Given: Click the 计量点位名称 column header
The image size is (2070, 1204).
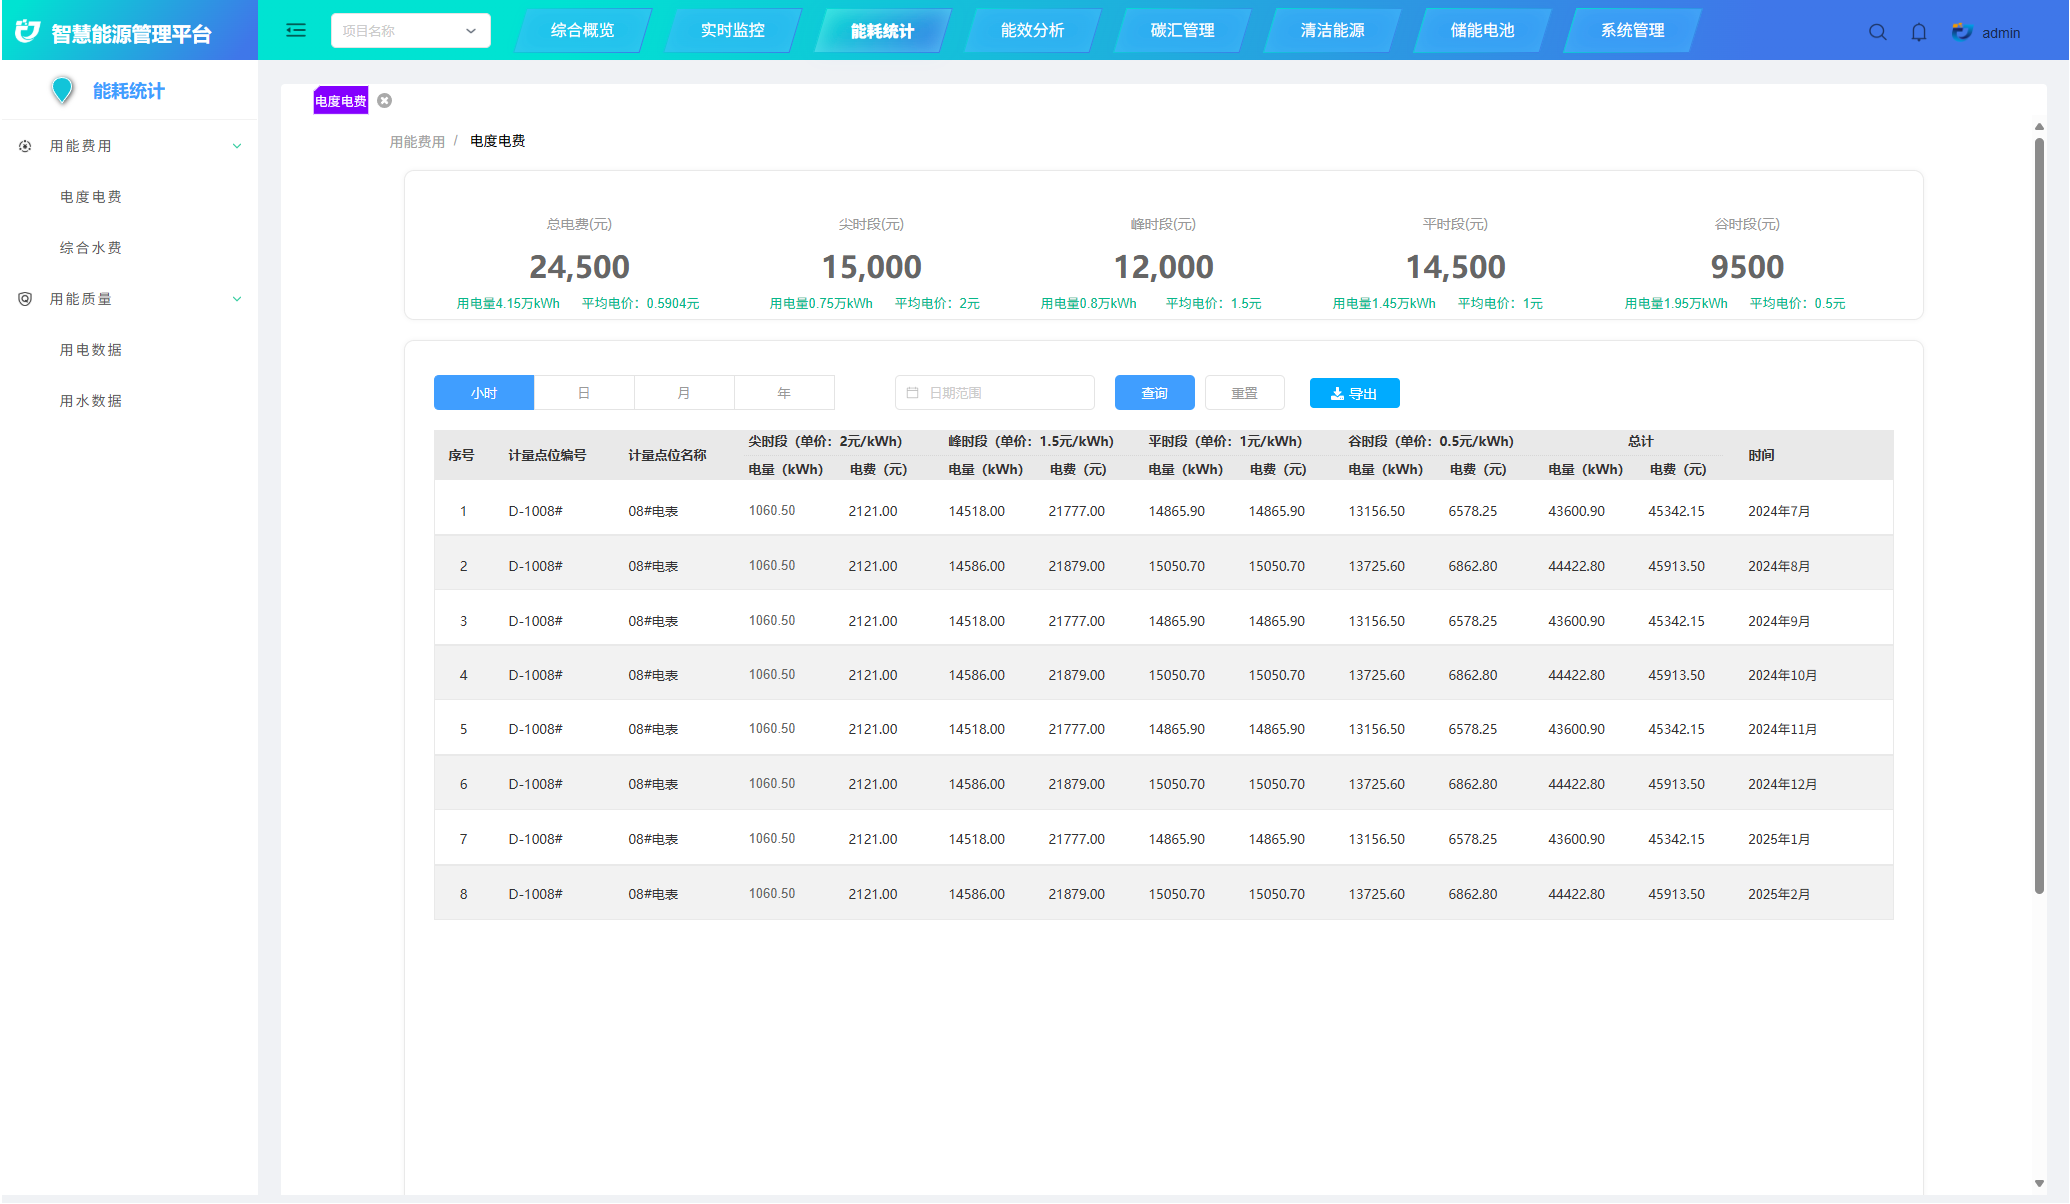Looking at the screenshot, I should click(x=667, y=455).
